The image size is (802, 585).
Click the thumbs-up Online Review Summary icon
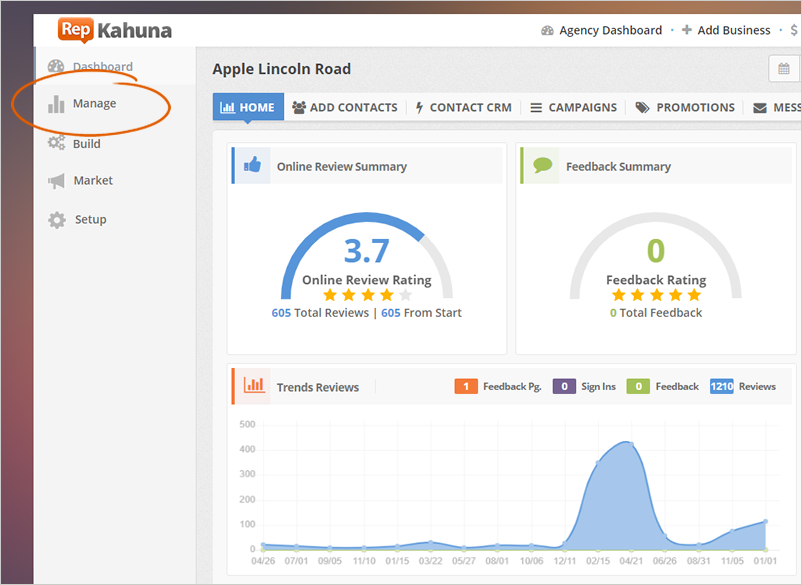coord(252,166)
